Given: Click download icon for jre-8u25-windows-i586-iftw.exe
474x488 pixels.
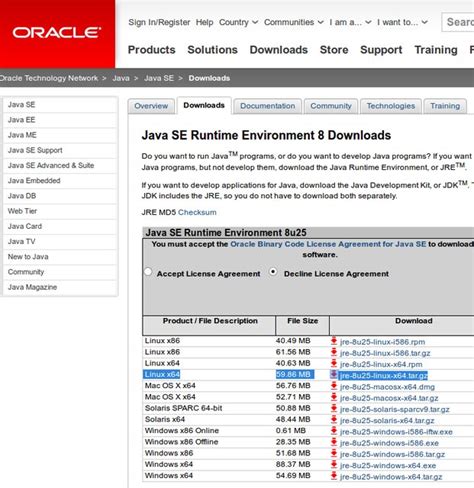Looking at the screenshot, I should [334, 431].
